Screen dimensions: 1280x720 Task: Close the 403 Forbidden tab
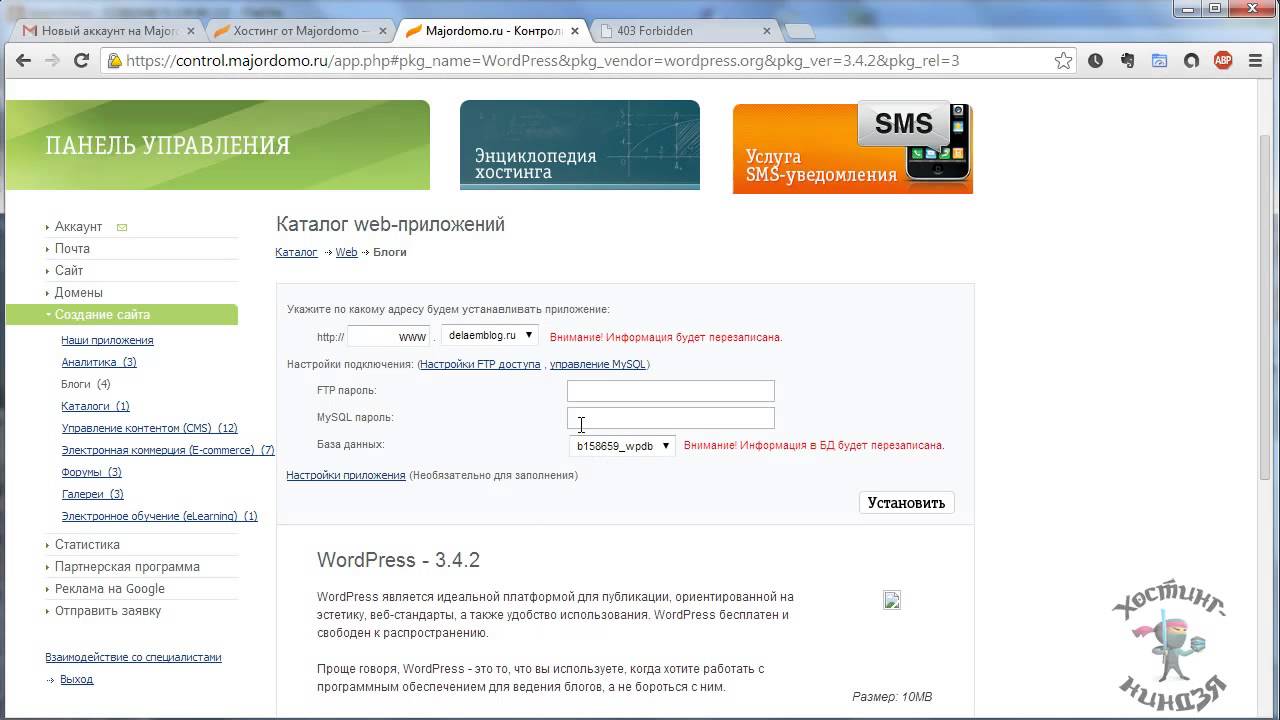coord(765,31)
